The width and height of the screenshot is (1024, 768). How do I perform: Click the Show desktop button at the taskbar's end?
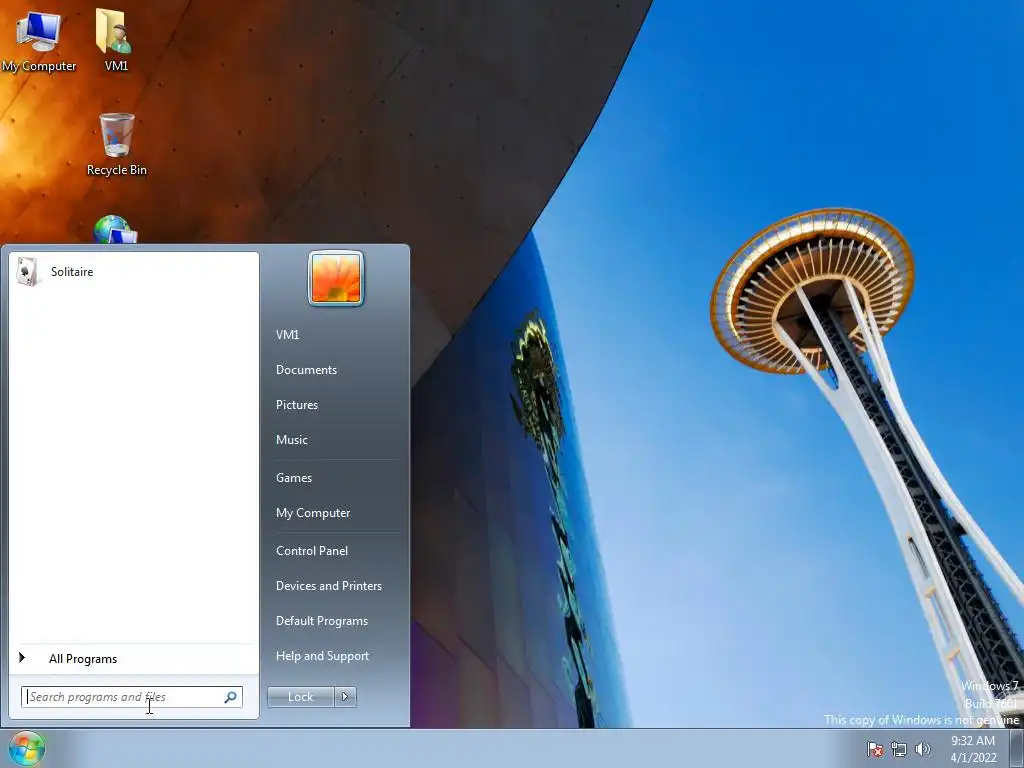tap(1016, 748)
